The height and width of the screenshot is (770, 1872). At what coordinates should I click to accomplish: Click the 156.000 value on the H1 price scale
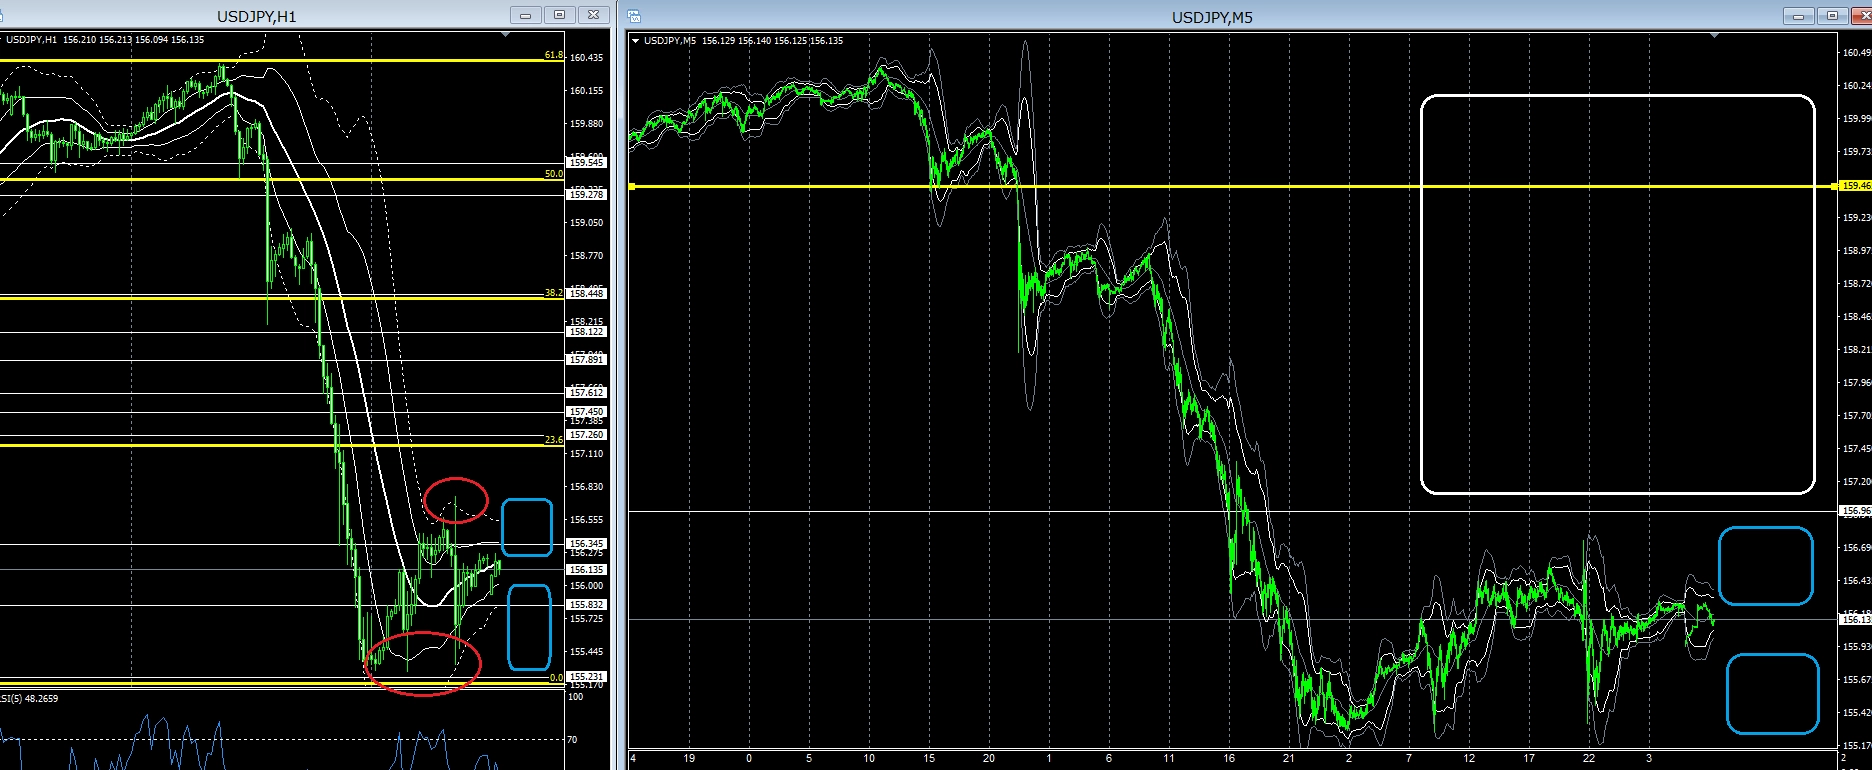(587, 586)
